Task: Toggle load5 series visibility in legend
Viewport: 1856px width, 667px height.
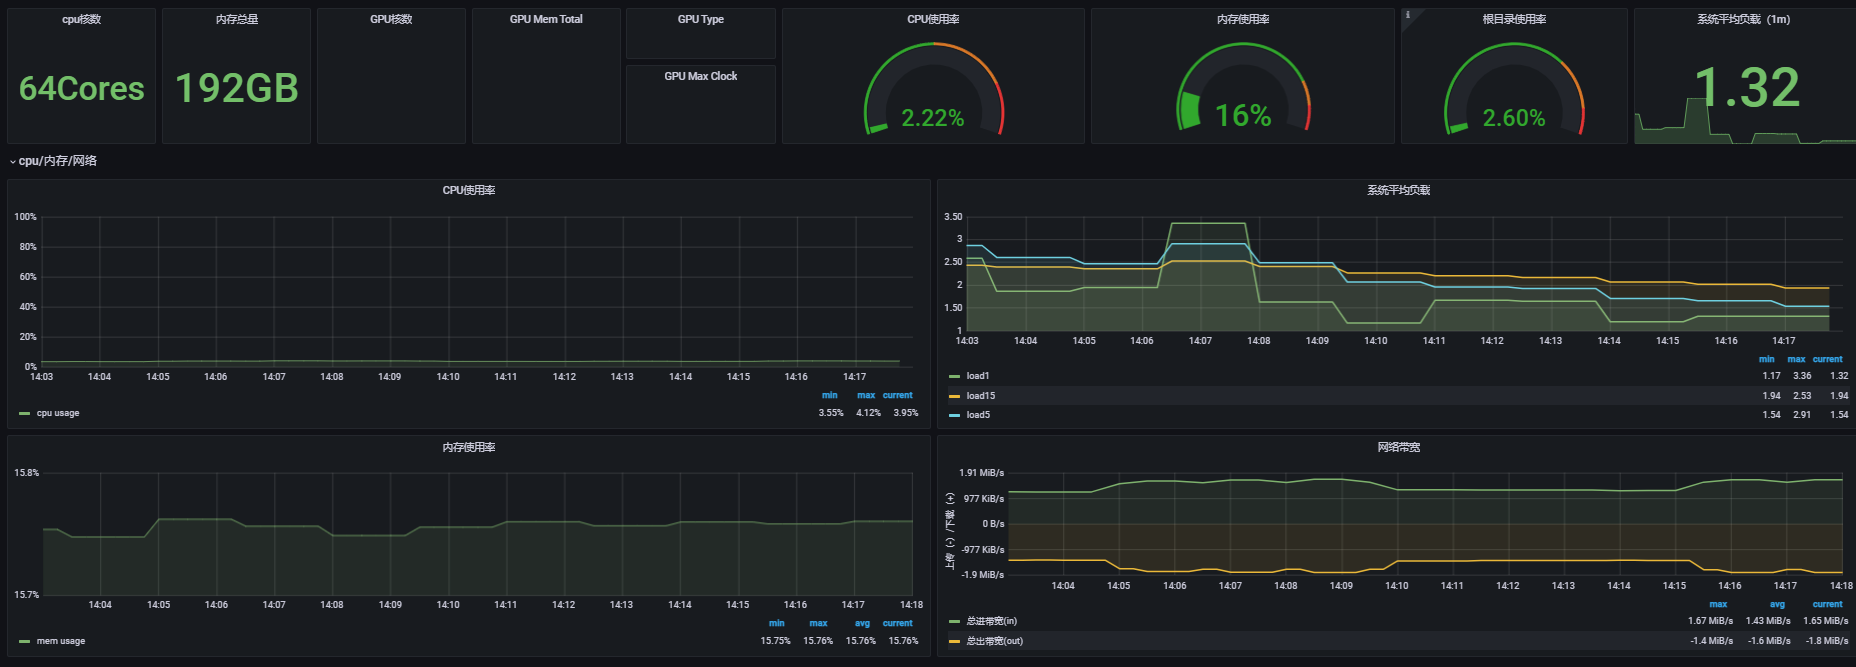Action: point(978,415)
